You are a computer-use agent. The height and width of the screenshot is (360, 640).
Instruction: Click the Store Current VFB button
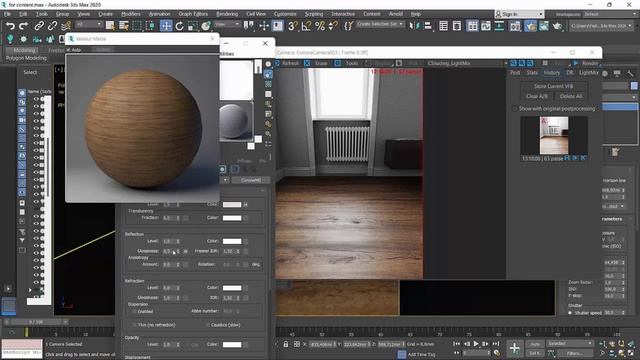pos(553,86)
